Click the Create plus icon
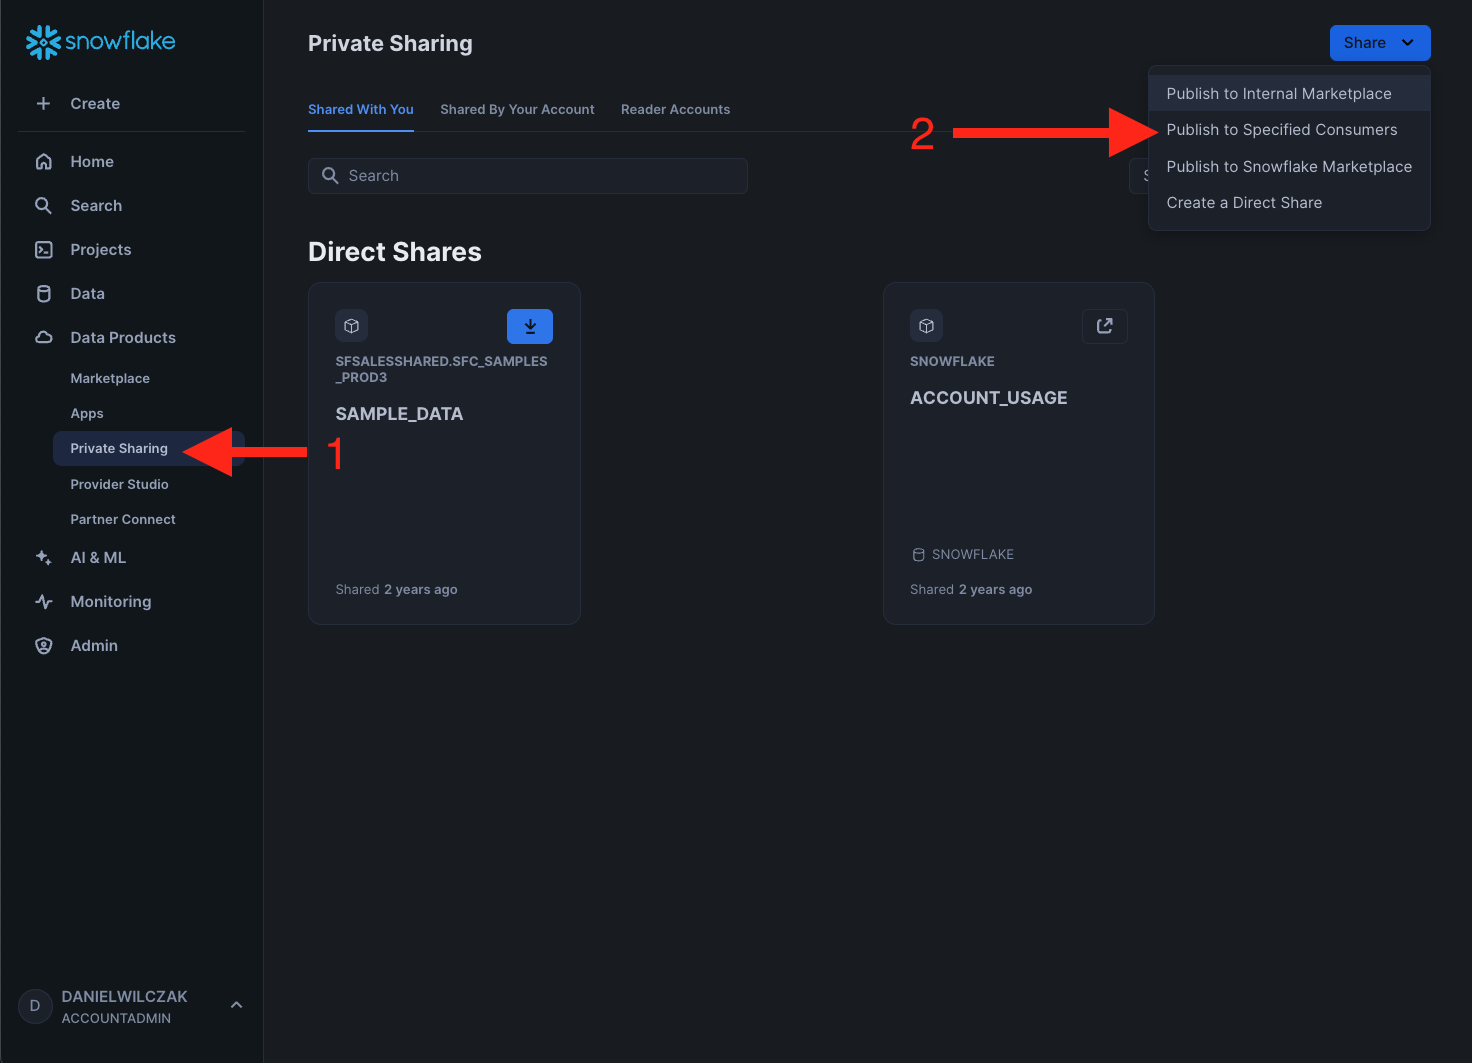The width and height of the screenshot is (1472, 1063). click(43, 103)
